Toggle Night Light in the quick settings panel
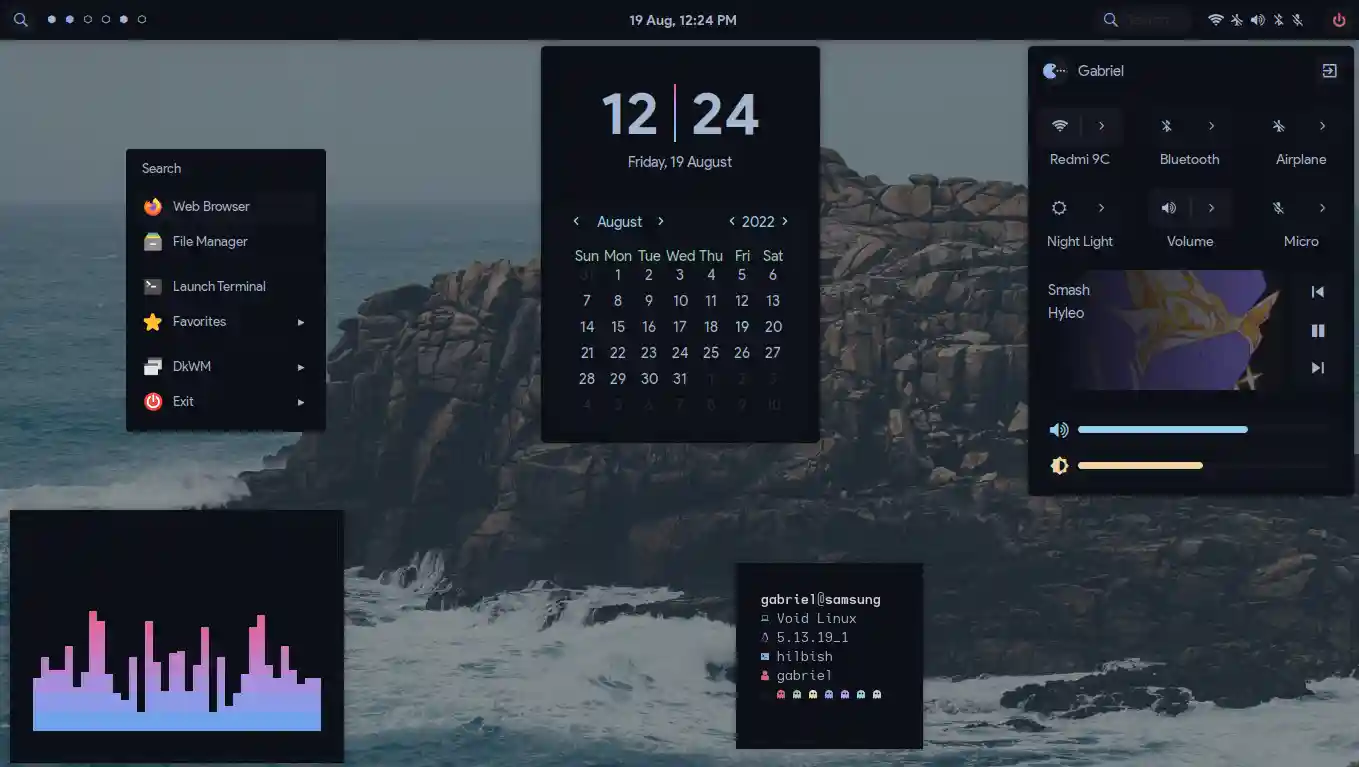The height and width of the screenshot is (767, 1359). pyautogui.click(x=1059, y=208)
